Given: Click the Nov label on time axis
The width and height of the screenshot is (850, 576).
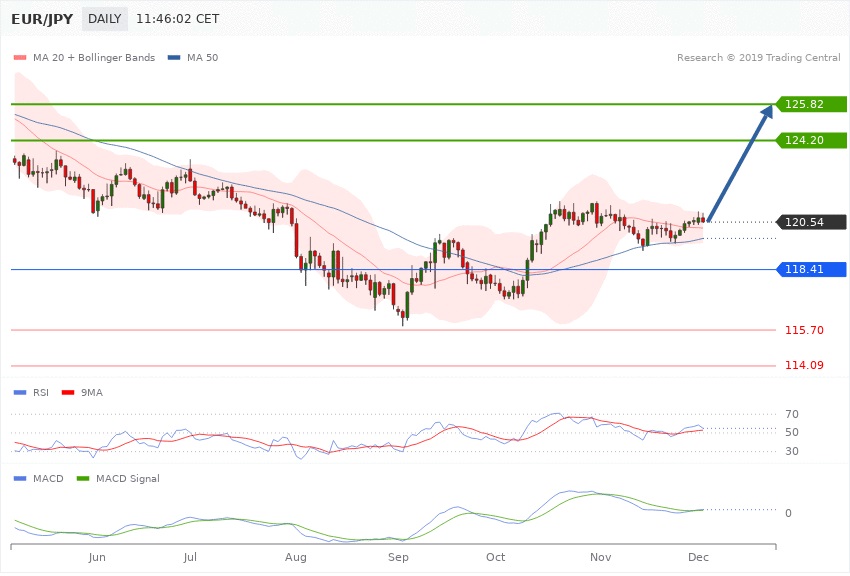Looking at the screenshot, I should 601,555.
